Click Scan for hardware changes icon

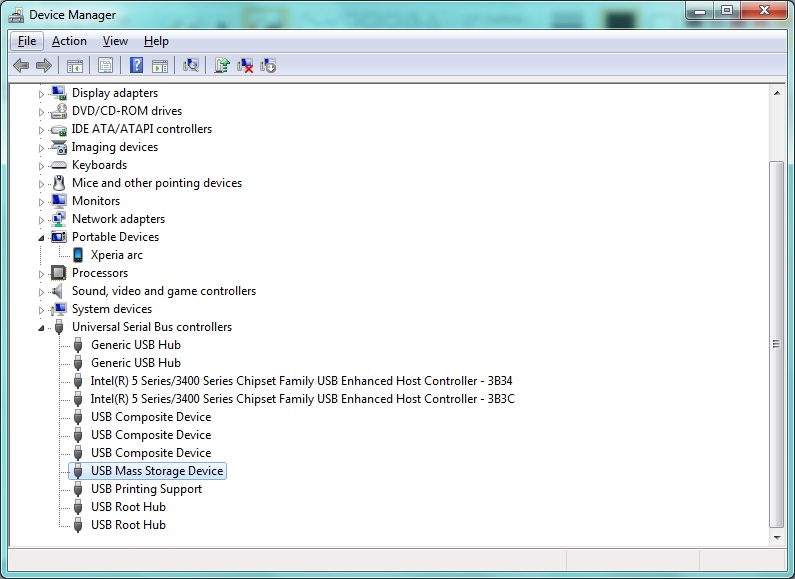[191, 65]
